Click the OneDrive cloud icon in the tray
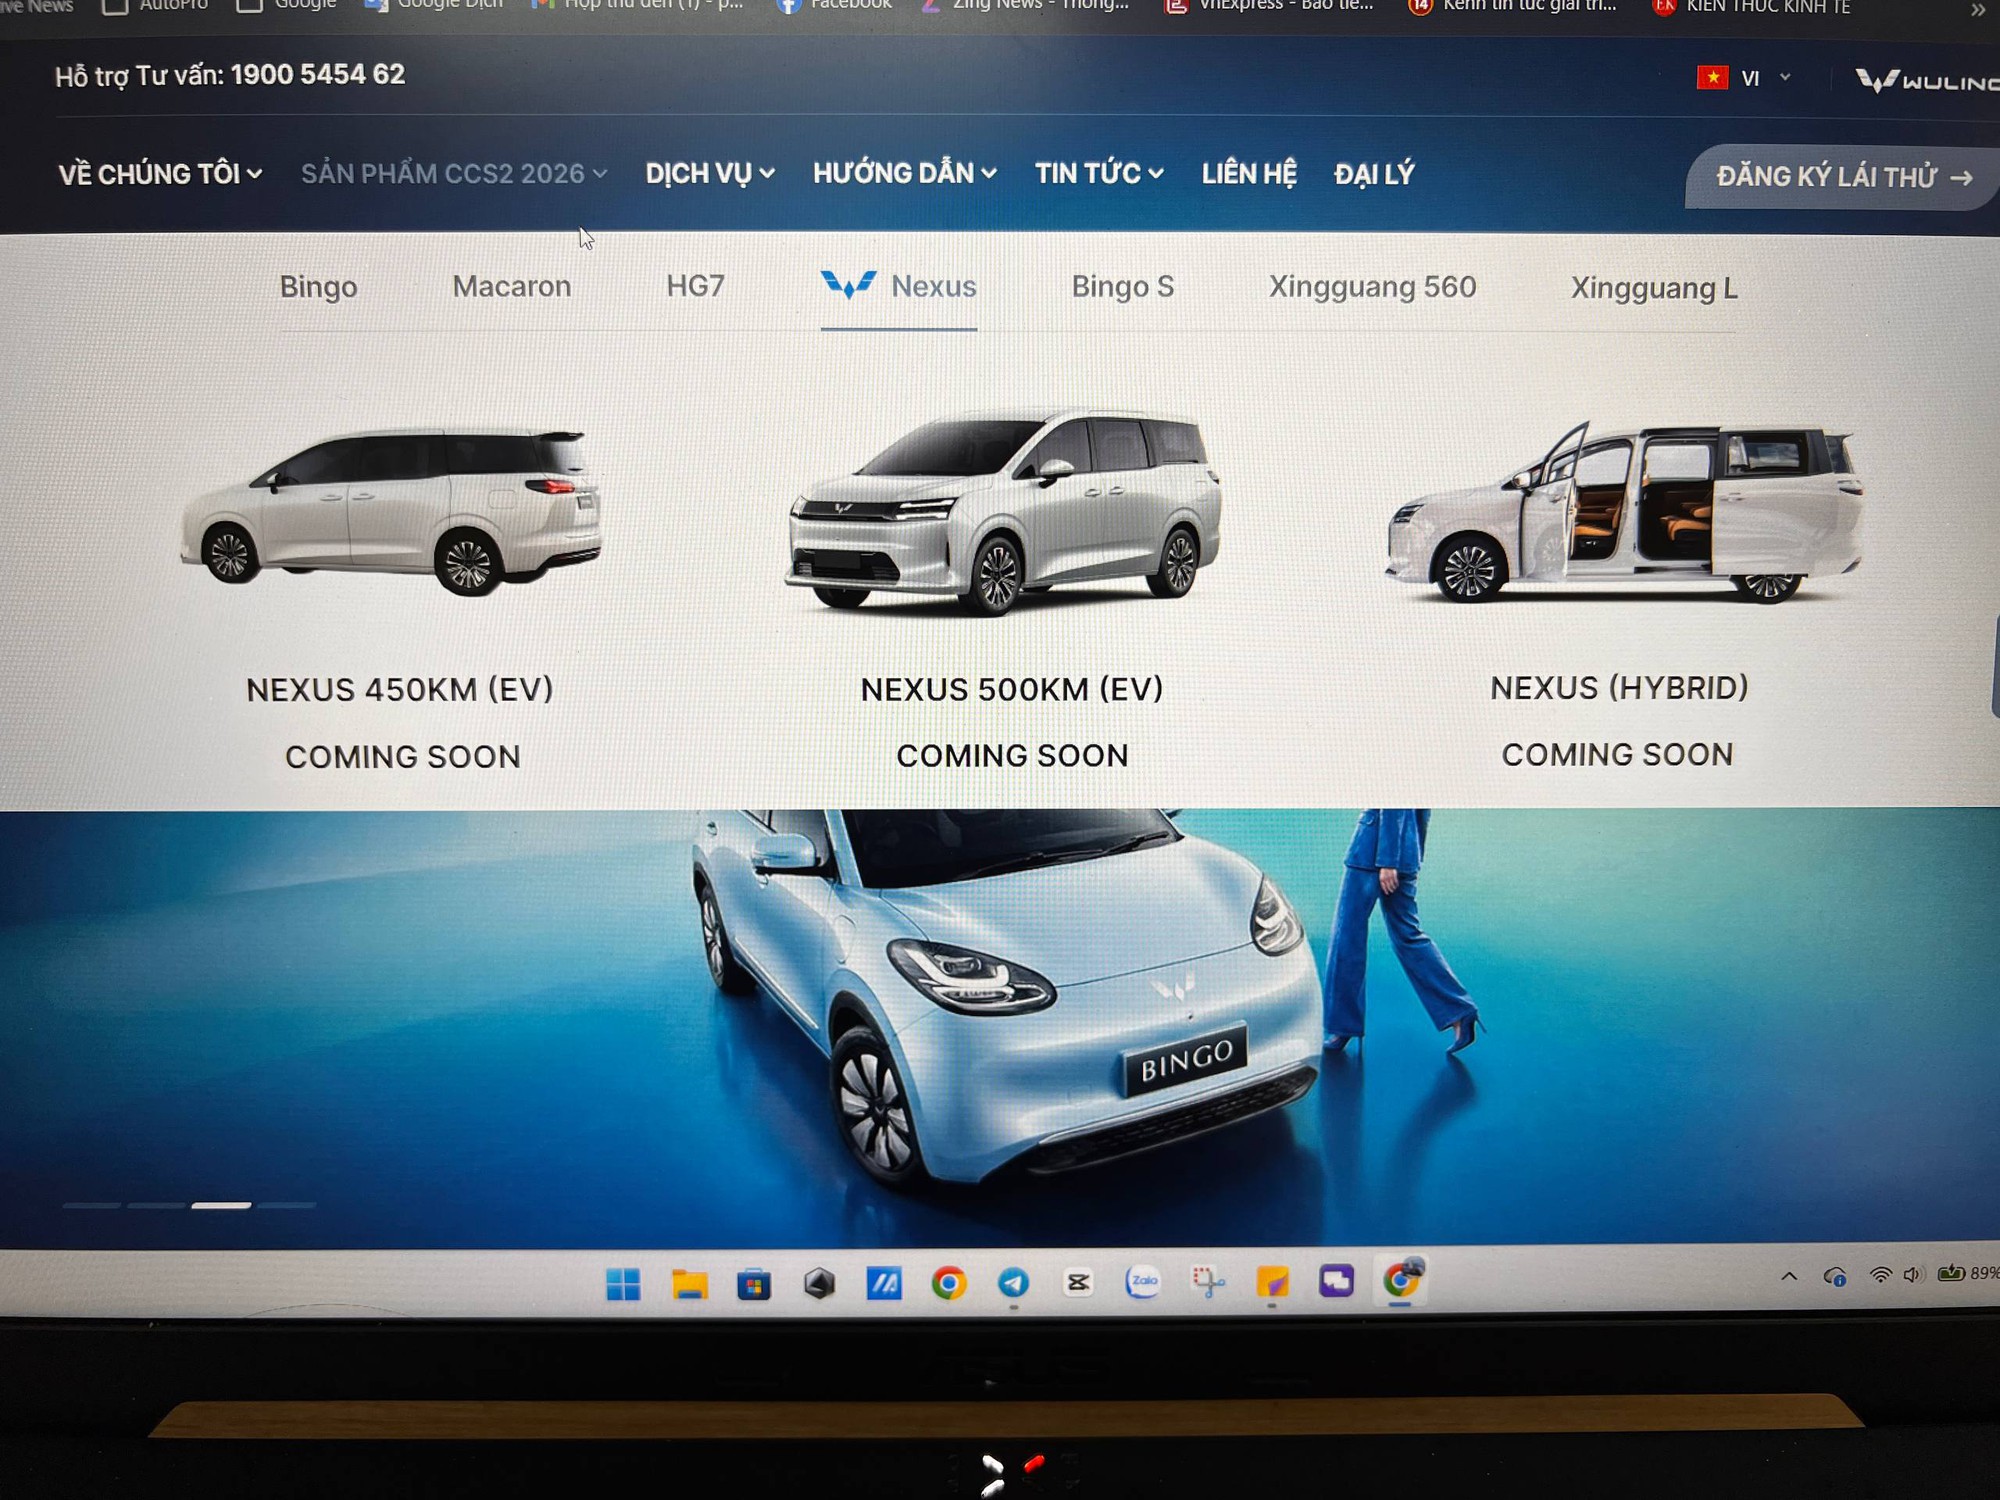Screen dimensions: 2000x1500 pyautogui.click(x=1838, y=1275)
